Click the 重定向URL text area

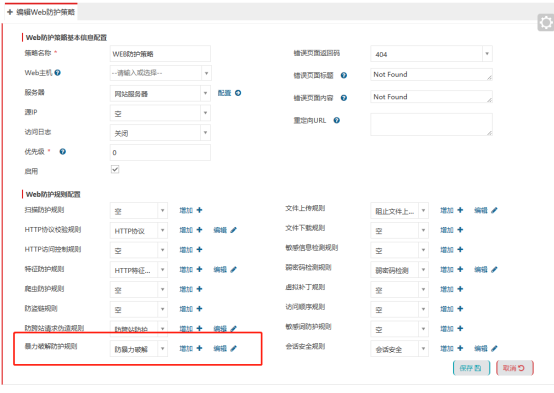[x=431, y=124]
